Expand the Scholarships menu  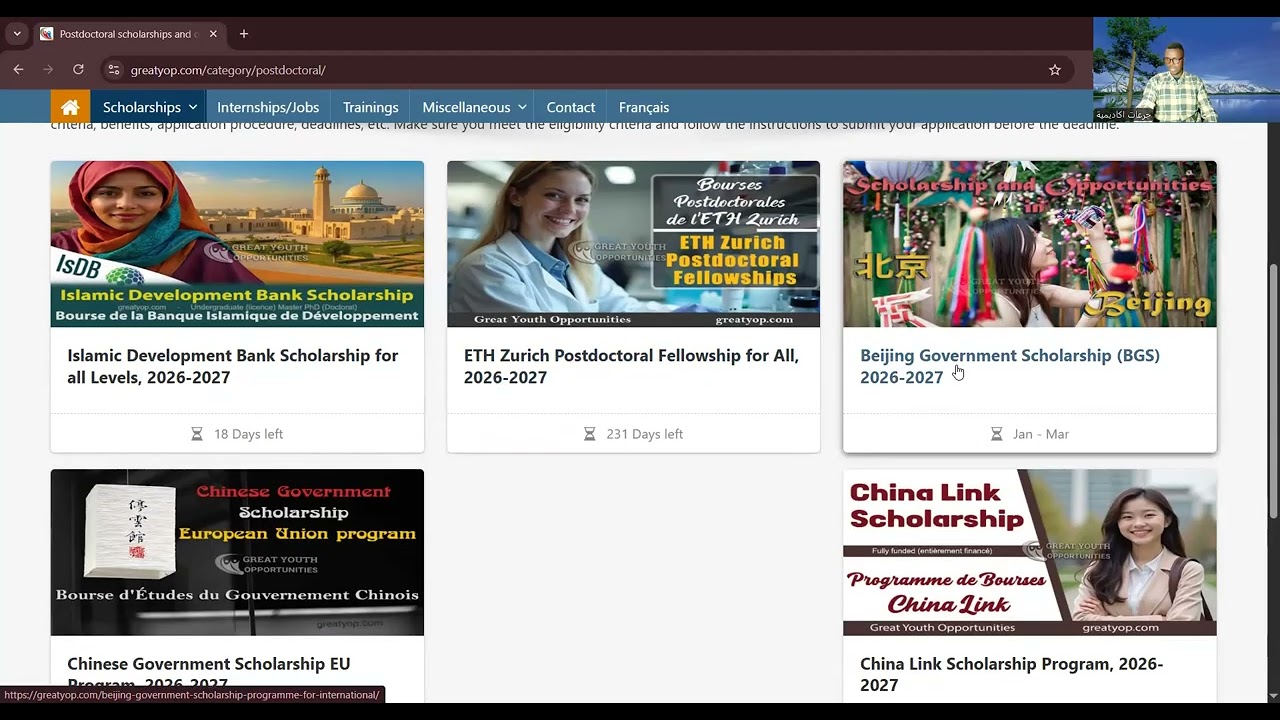click(150, 107)
